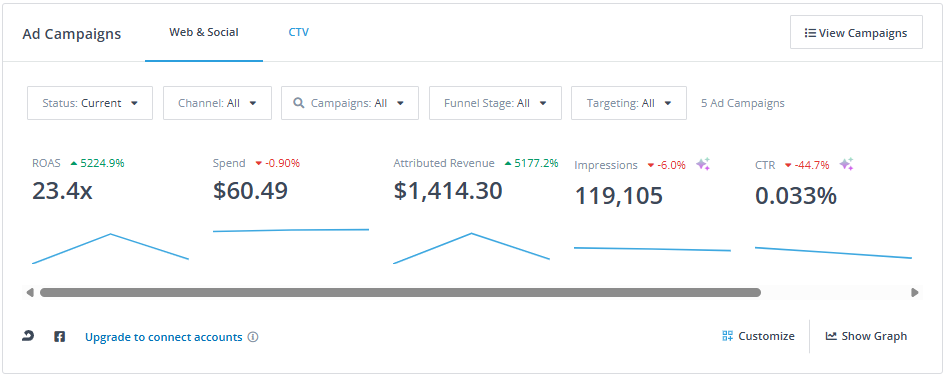Image resolution: width=948 pixels, height=376 pixels.
Task: Expand the Channel: All filter
Action: click(x=218, y=103)
